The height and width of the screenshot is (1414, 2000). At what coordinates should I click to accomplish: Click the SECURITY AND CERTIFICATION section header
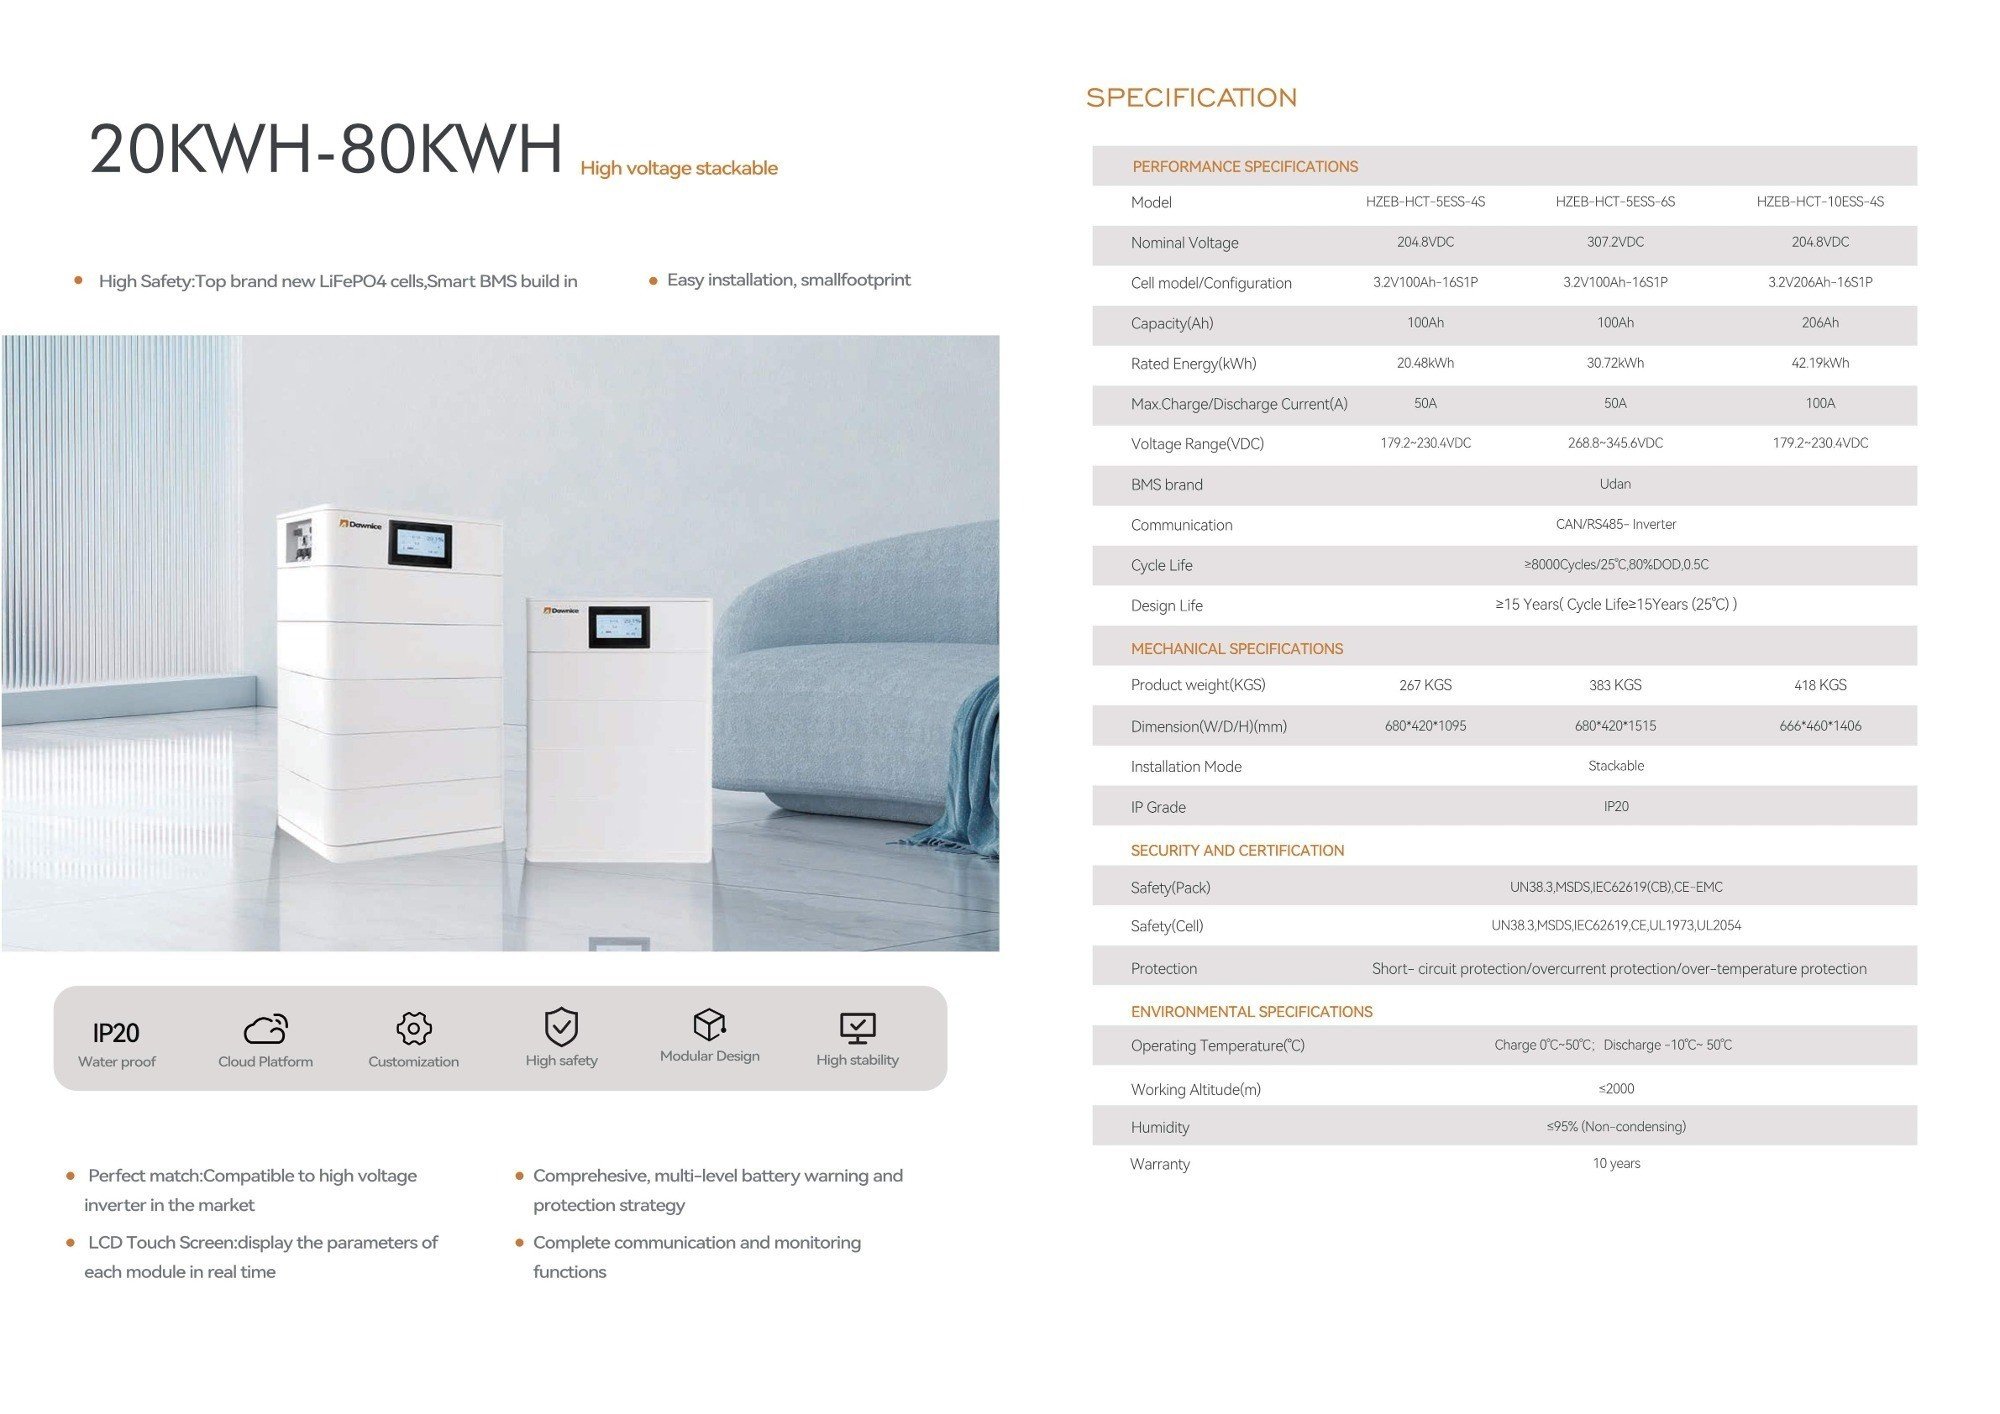point(1237,850)
